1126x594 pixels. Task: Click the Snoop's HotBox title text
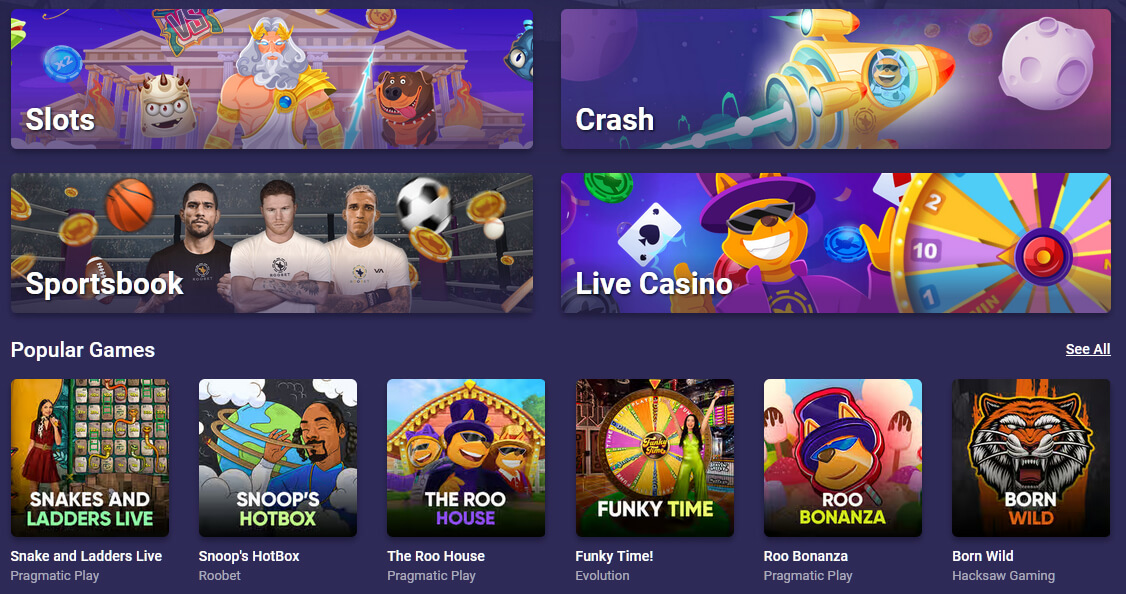[x=249, y=556]
